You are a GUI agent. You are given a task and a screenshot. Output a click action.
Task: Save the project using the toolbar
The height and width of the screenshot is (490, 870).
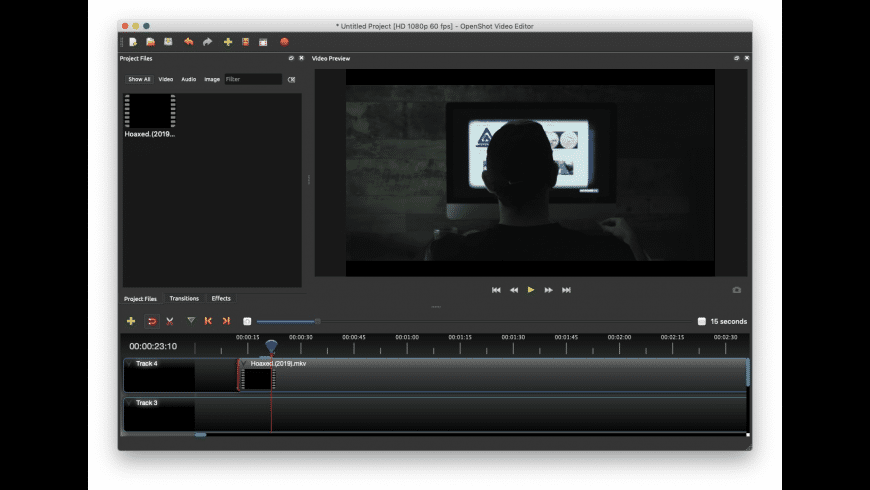pos(168,42)
